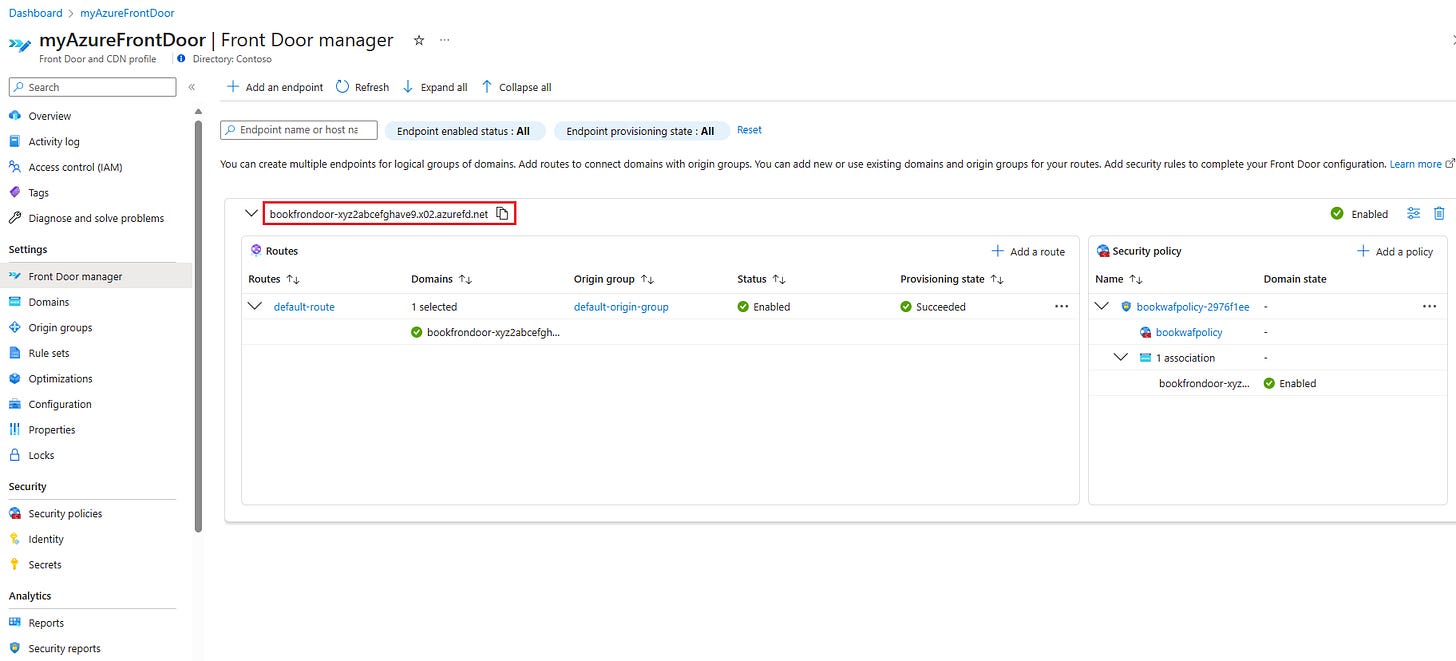The image size is (1456, 661).
Task: Open endpoint settings sliders icon
Action: [1413, 213]
